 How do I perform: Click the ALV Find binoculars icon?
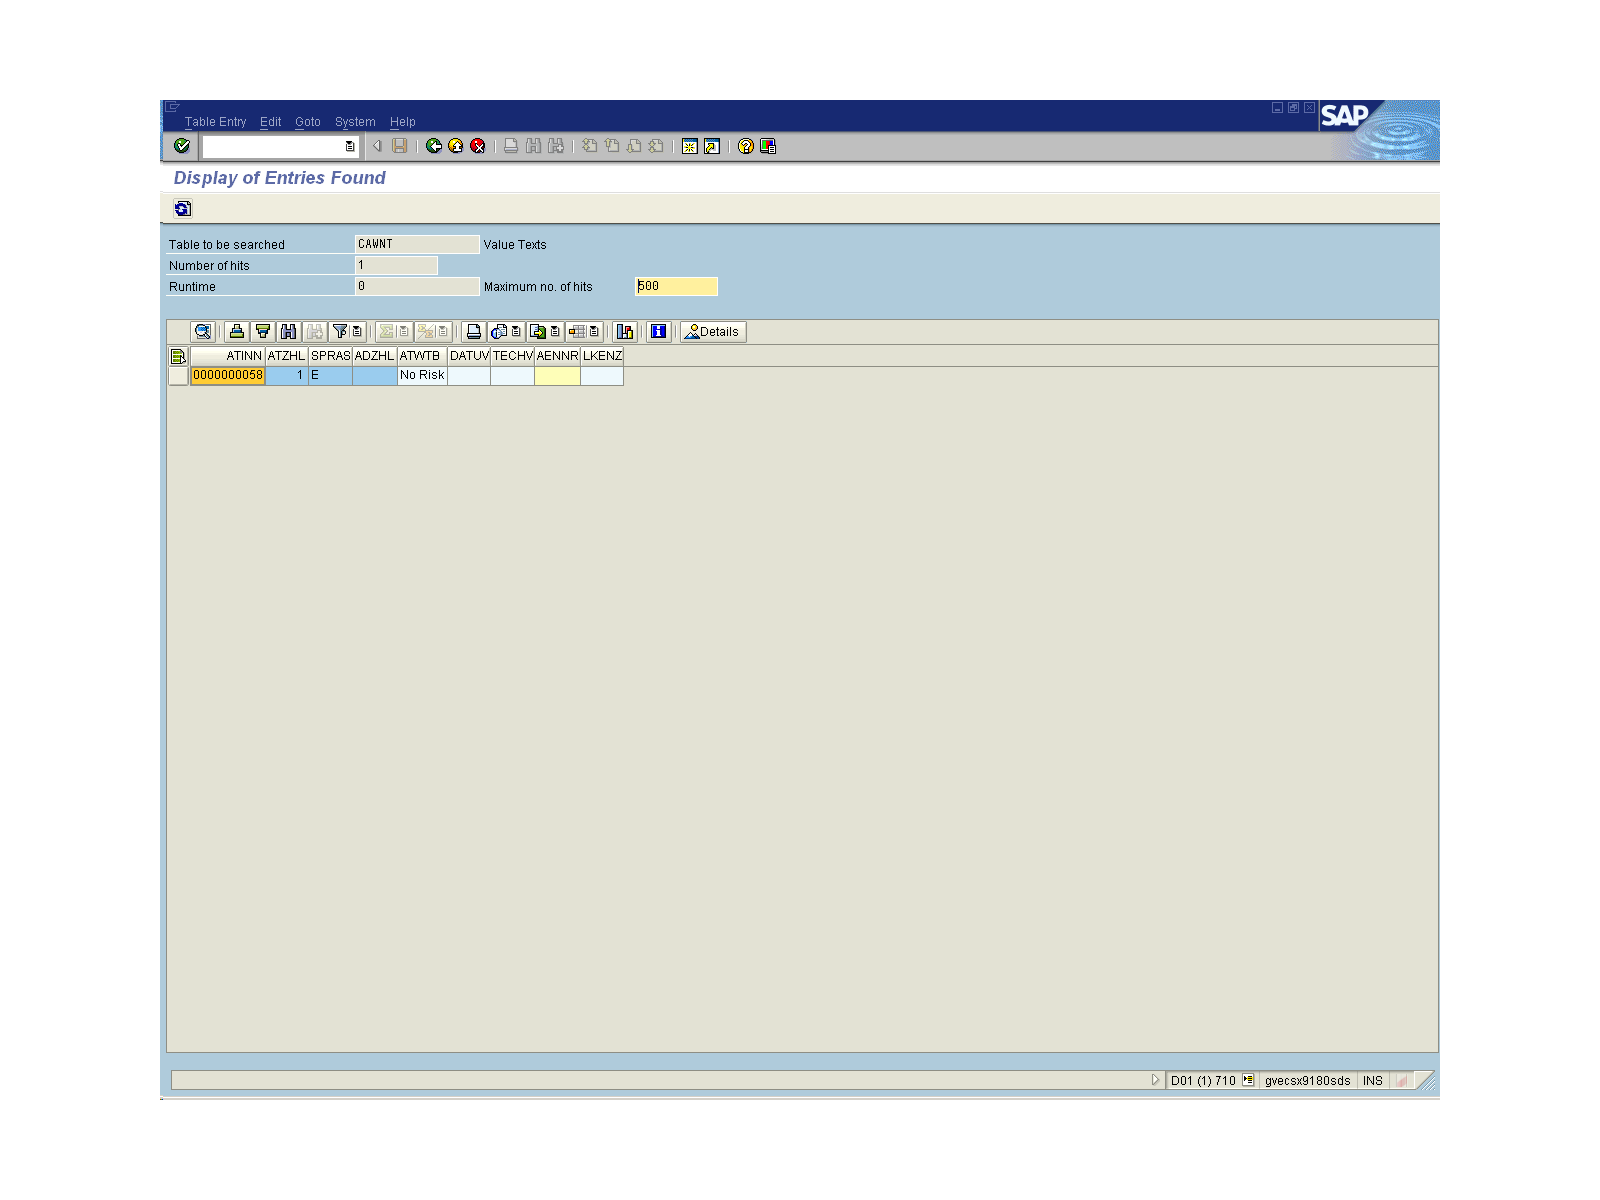289,332
